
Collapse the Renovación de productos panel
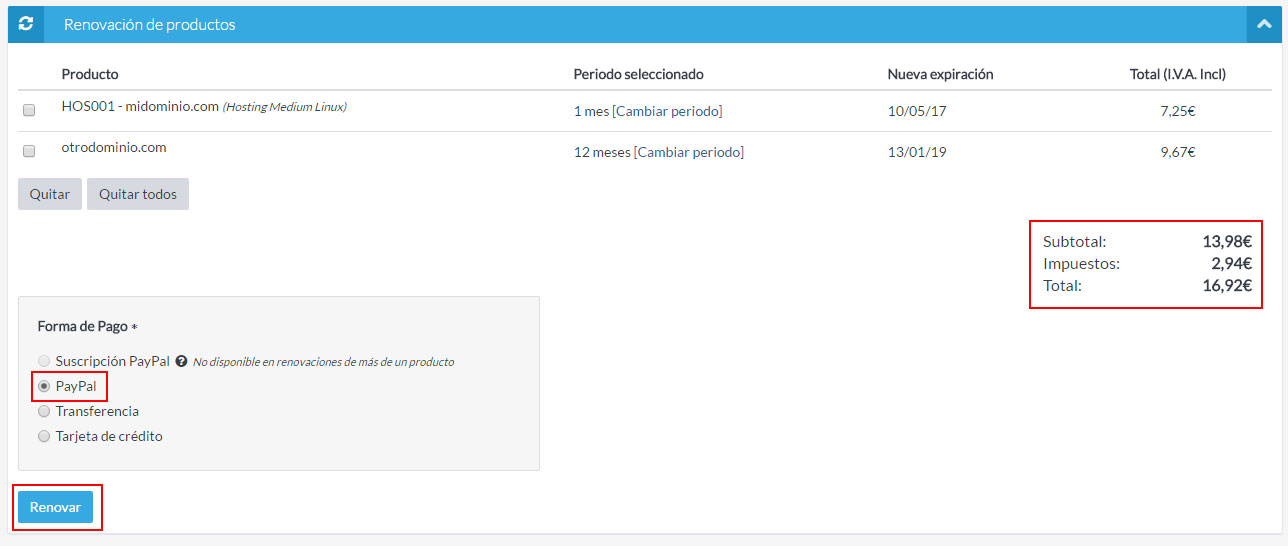[x=1264, y=24]
